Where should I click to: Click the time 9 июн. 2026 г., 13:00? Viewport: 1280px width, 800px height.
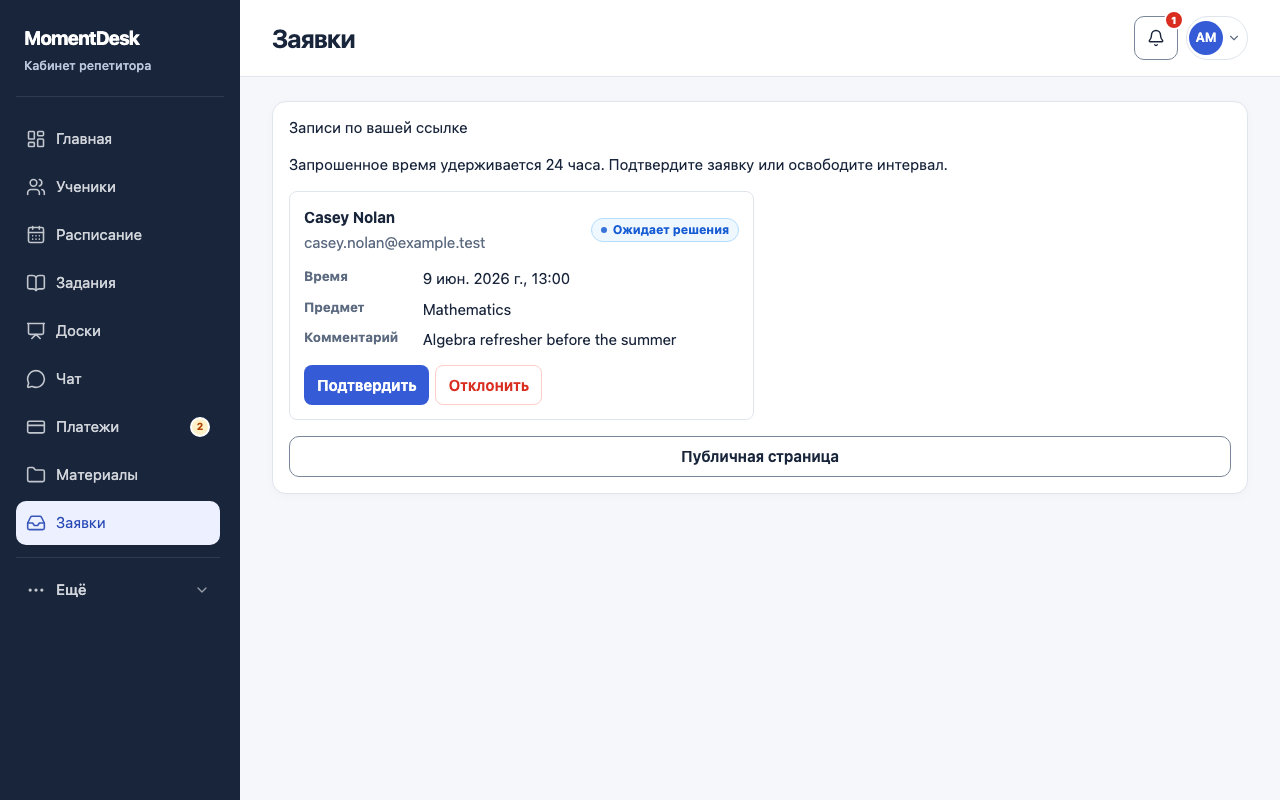pyautogui.click(x=496, y=279)
